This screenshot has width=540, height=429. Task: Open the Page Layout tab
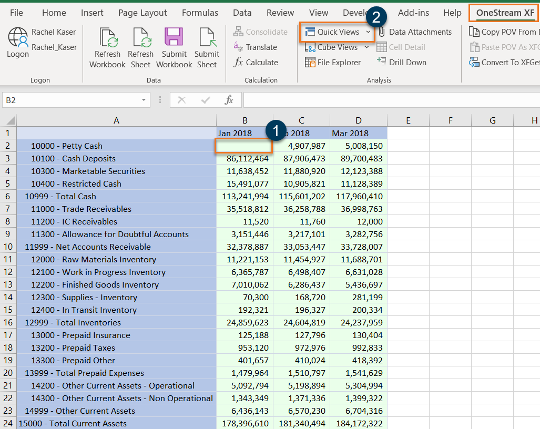(143, 13)
